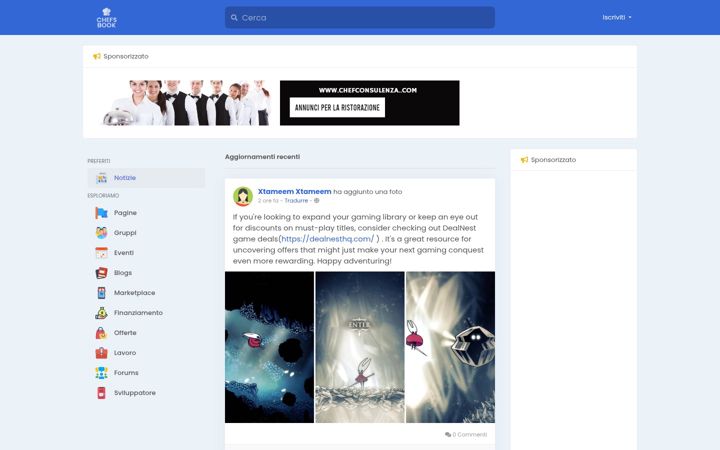
Task: Click the Sviluppatore icon
Action: pyautogui.click(x=101, y=393)
